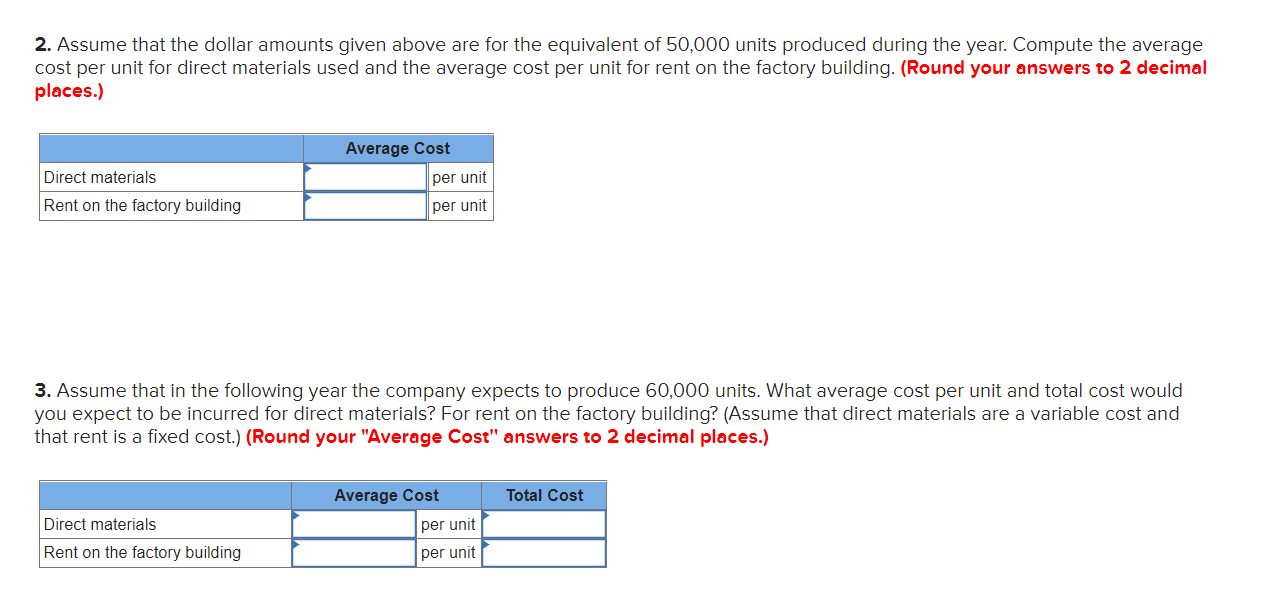Click the Average Cost header in requirement 3 table
The image size is (1267, 604).
tap(386, 495)
